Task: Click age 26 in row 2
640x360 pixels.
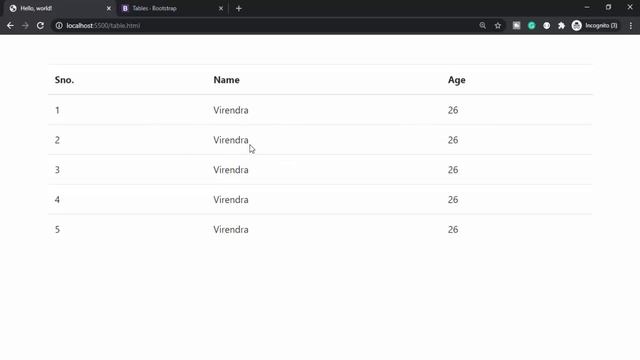Action: (453, 140)
